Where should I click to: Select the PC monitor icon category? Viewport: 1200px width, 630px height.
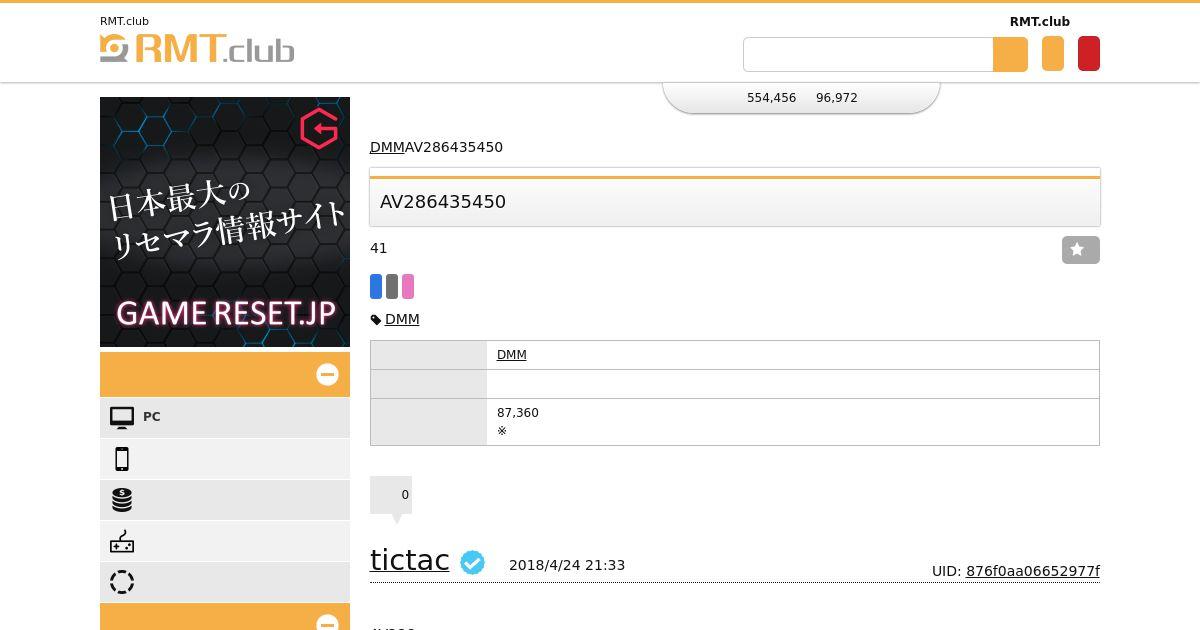point(122,417)
